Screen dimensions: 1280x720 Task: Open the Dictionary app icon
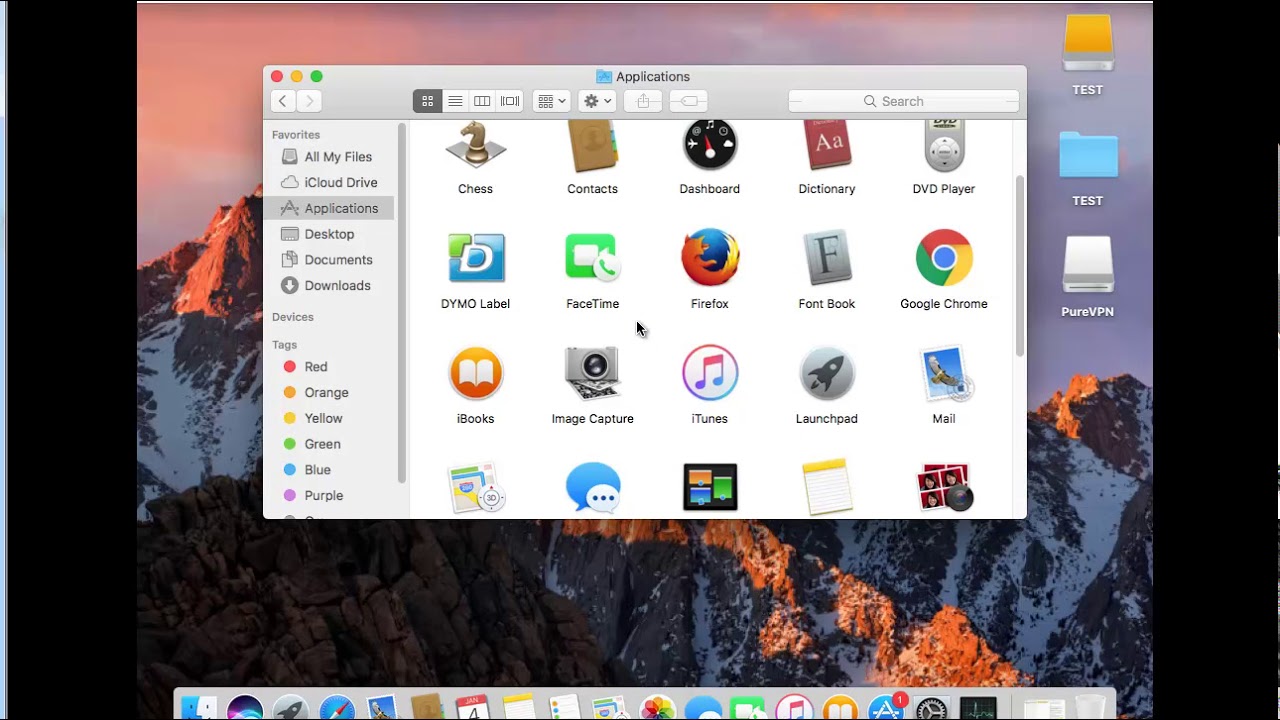tap(827, 146)
